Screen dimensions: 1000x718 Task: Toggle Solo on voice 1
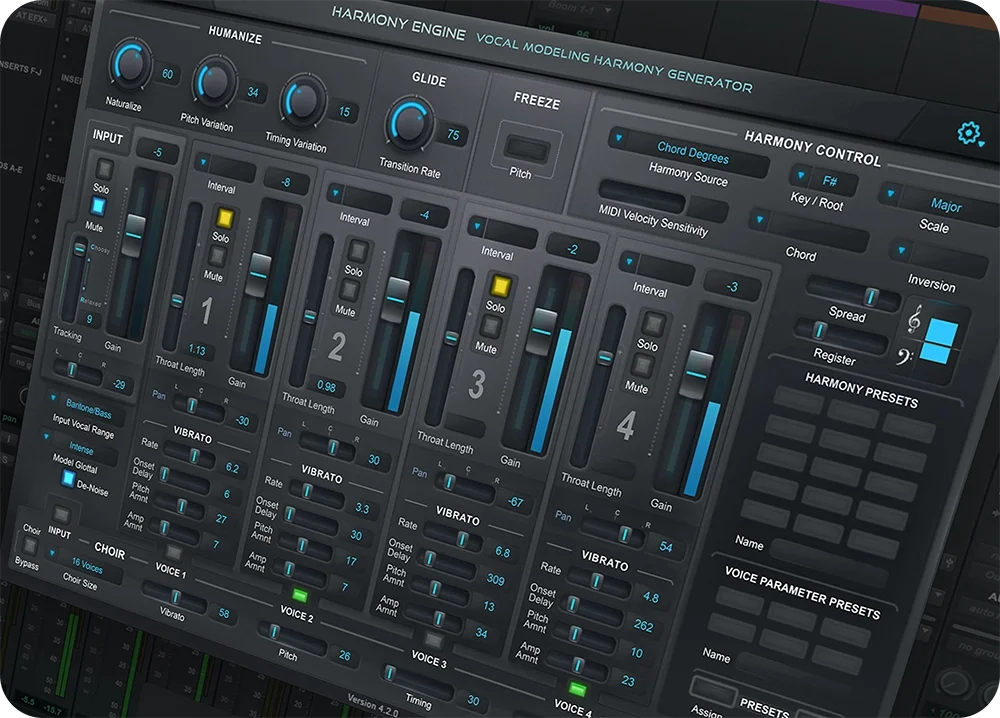(224, 218)
